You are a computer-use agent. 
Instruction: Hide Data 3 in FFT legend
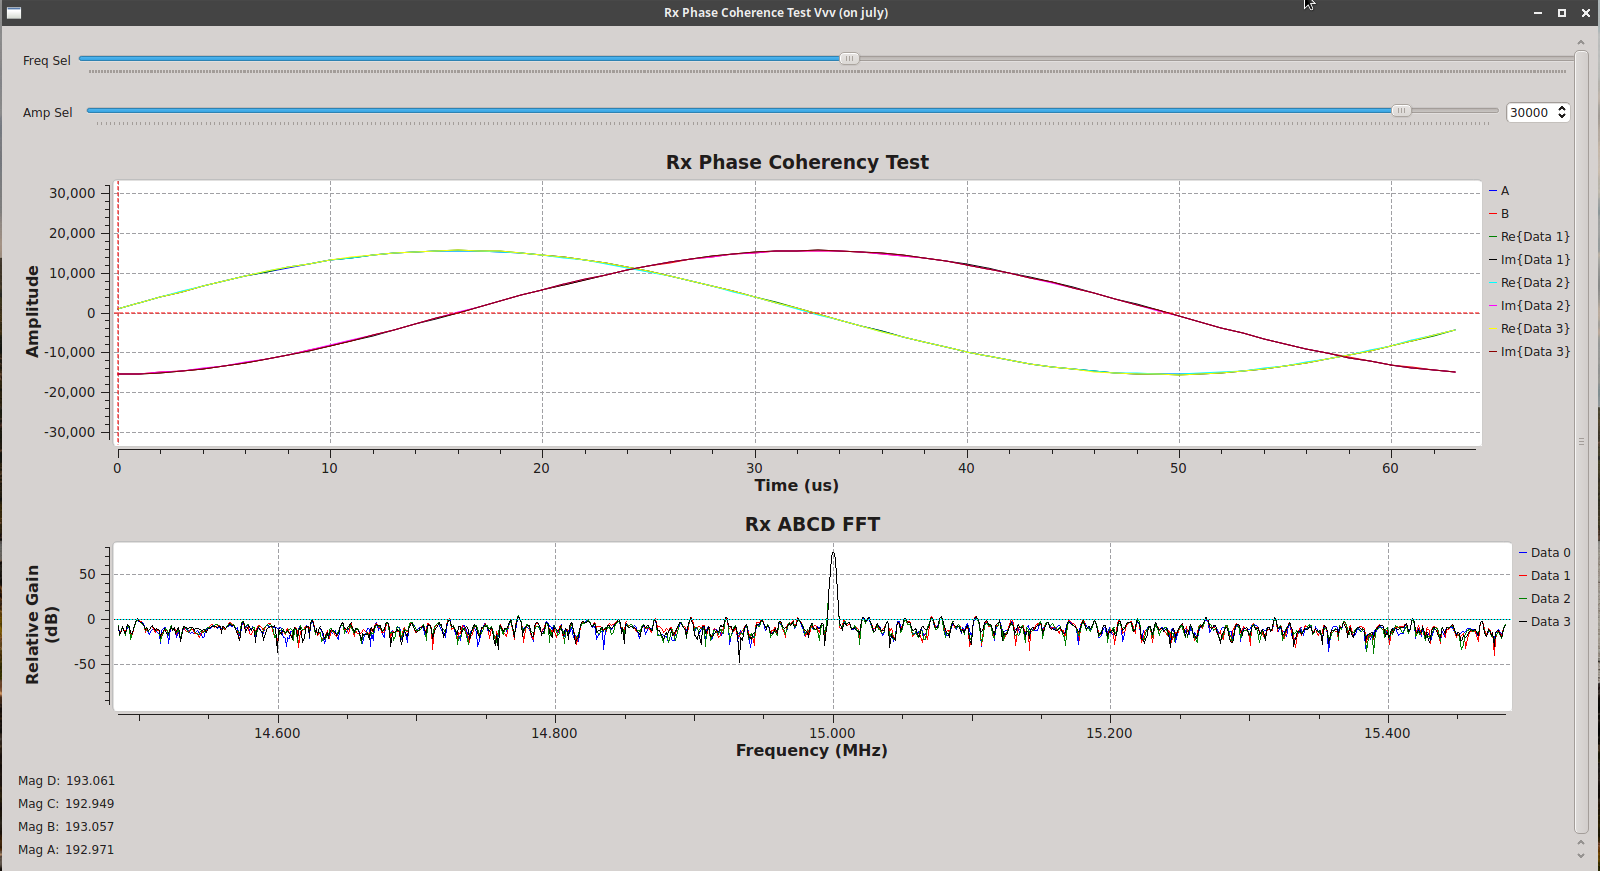[x=1549, y=622]
